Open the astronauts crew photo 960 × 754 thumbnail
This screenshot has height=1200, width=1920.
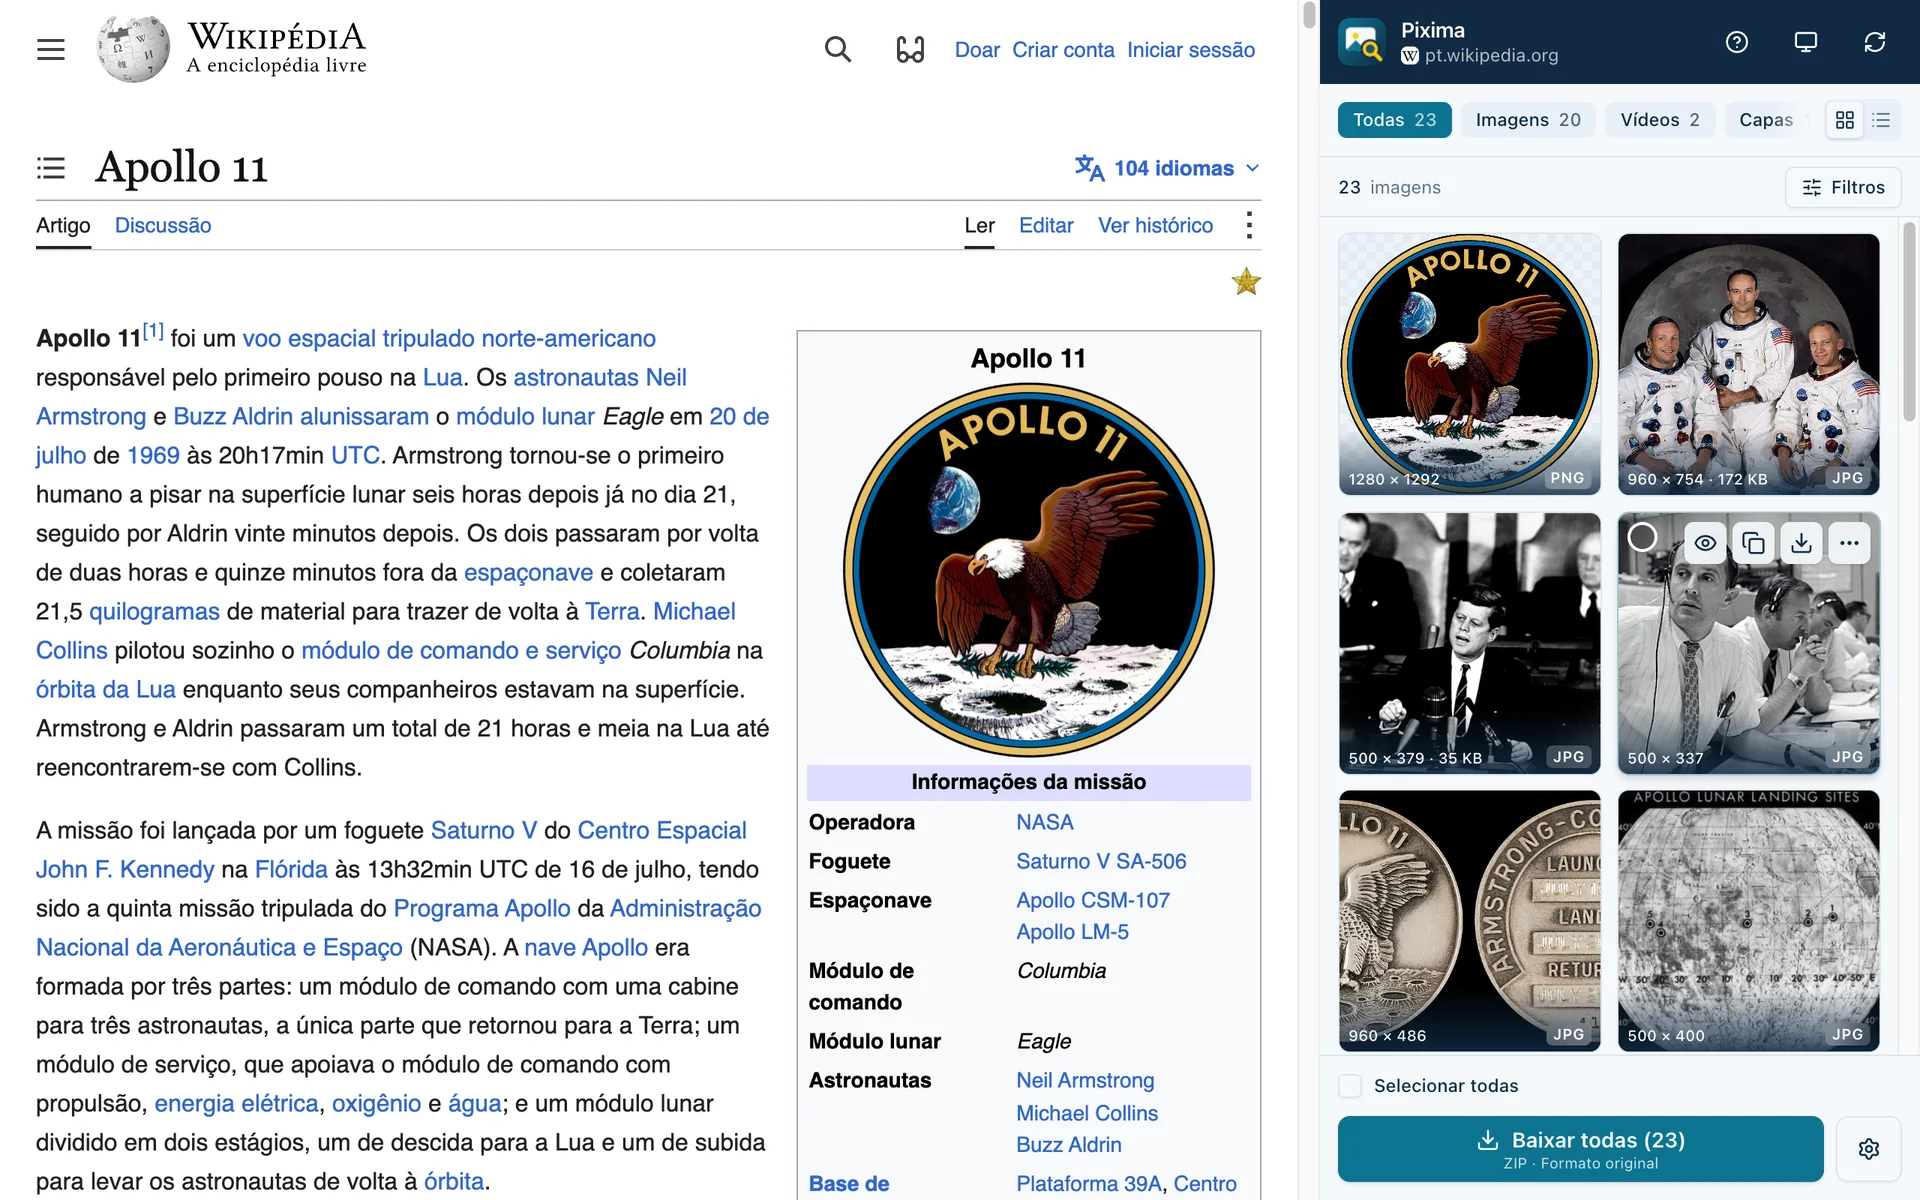[1748, 364]
